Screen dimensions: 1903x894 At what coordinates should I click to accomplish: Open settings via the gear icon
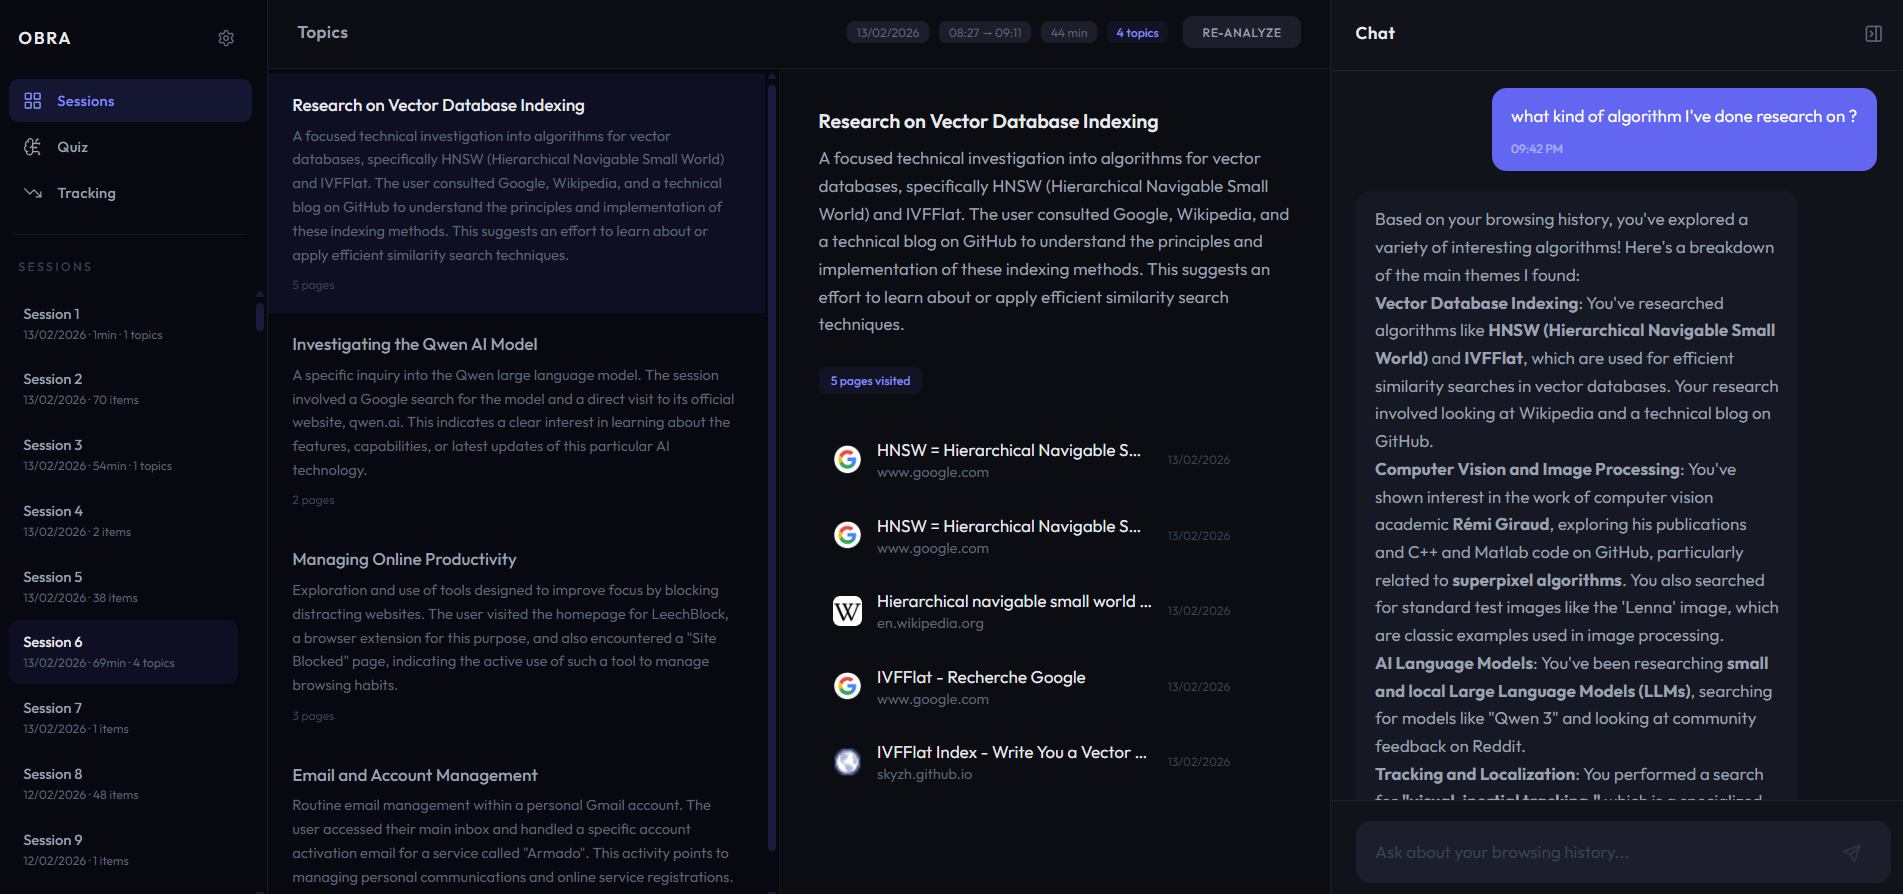pyautogui.click(x=226, y=38)
